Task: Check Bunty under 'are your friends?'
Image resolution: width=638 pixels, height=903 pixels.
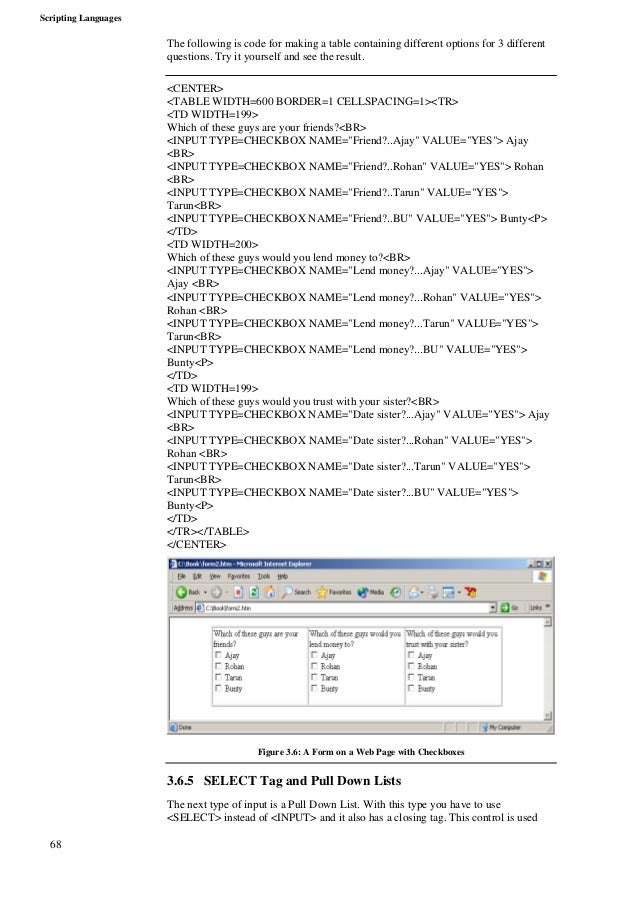Action: [x=218, y=688]
